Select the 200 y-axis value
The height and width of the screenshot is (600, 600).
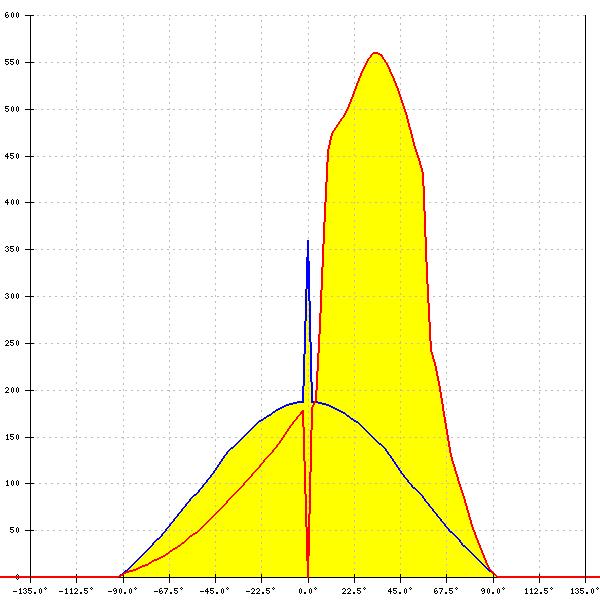point(12,390)
